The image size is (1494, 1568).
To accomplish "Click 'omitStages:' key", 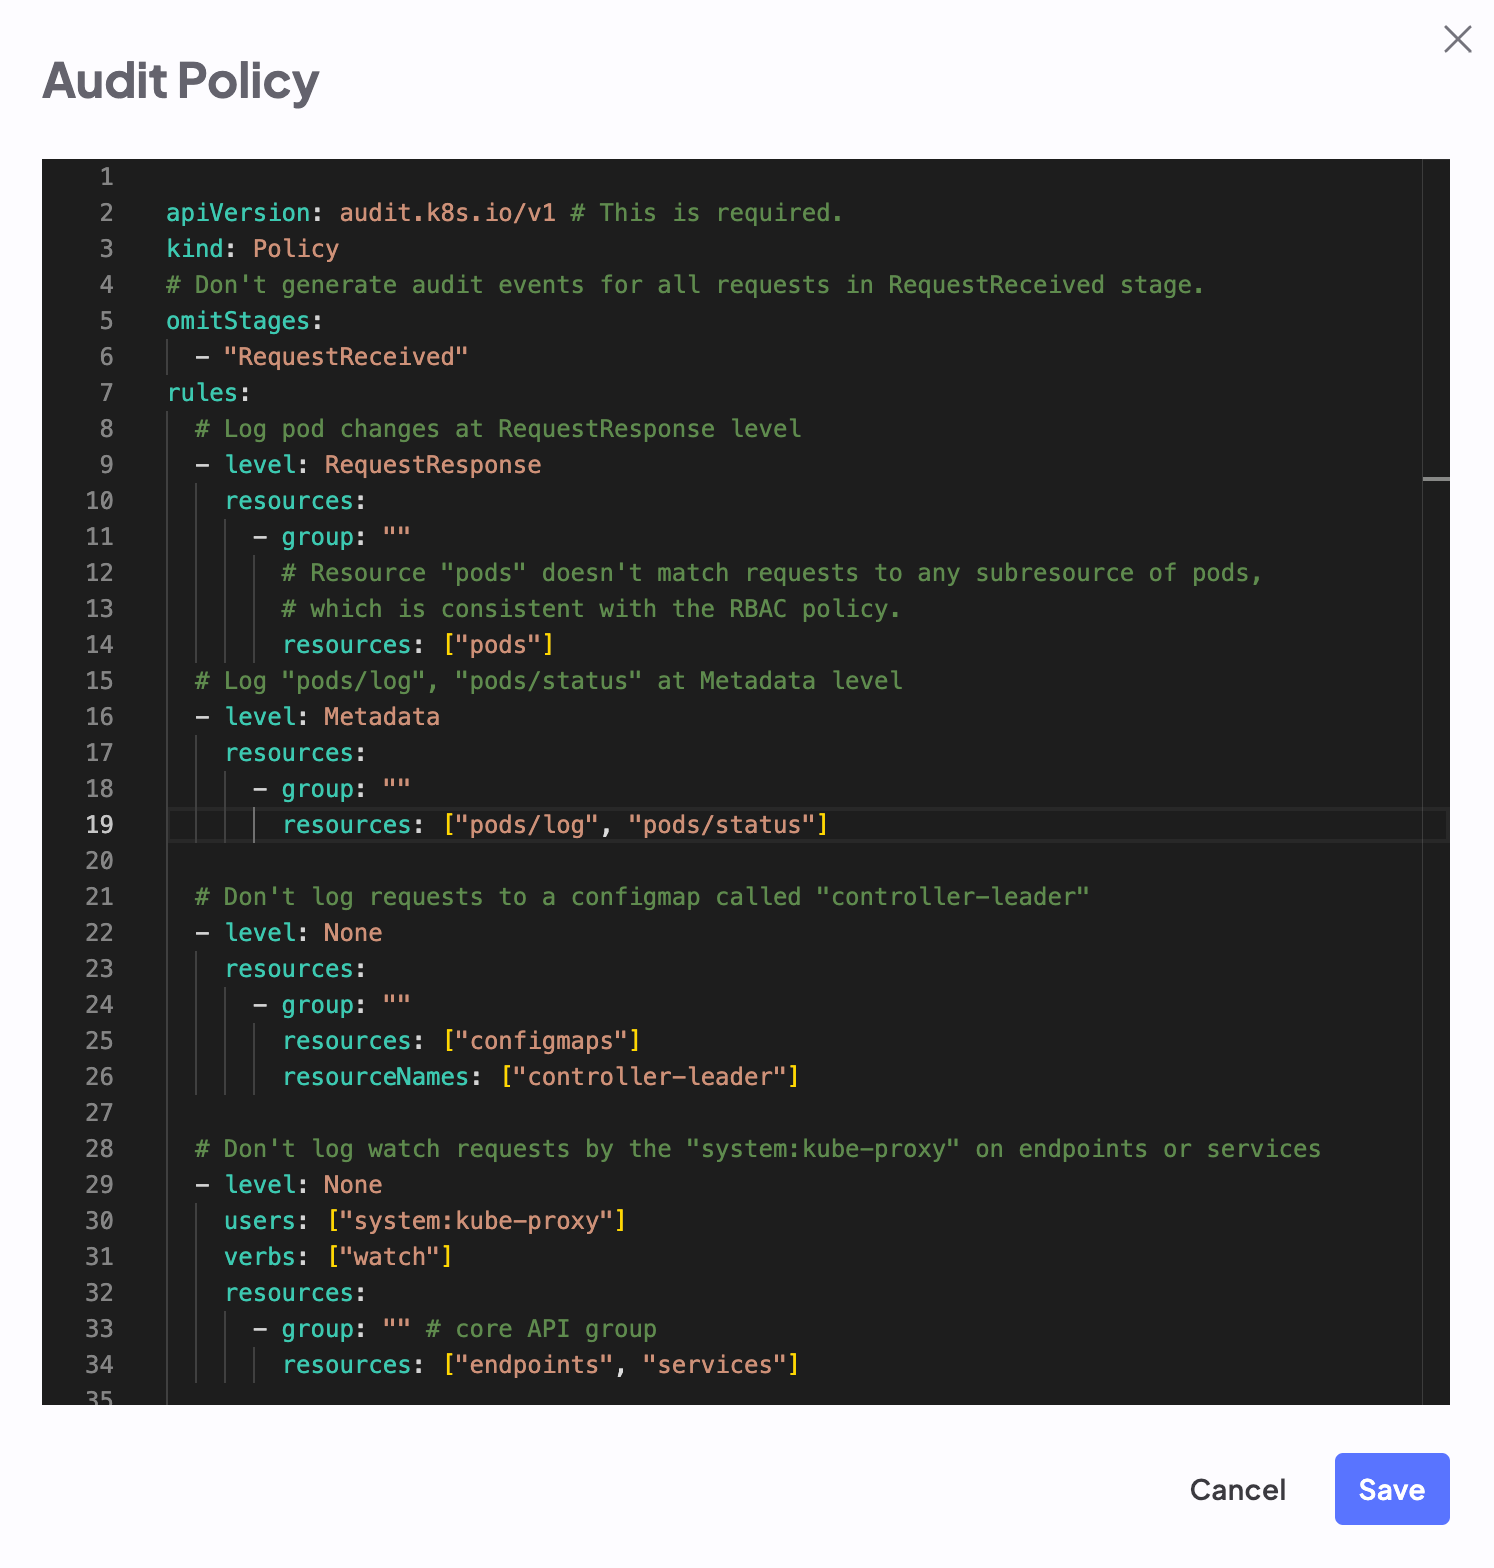I will (x=244, y=321).
